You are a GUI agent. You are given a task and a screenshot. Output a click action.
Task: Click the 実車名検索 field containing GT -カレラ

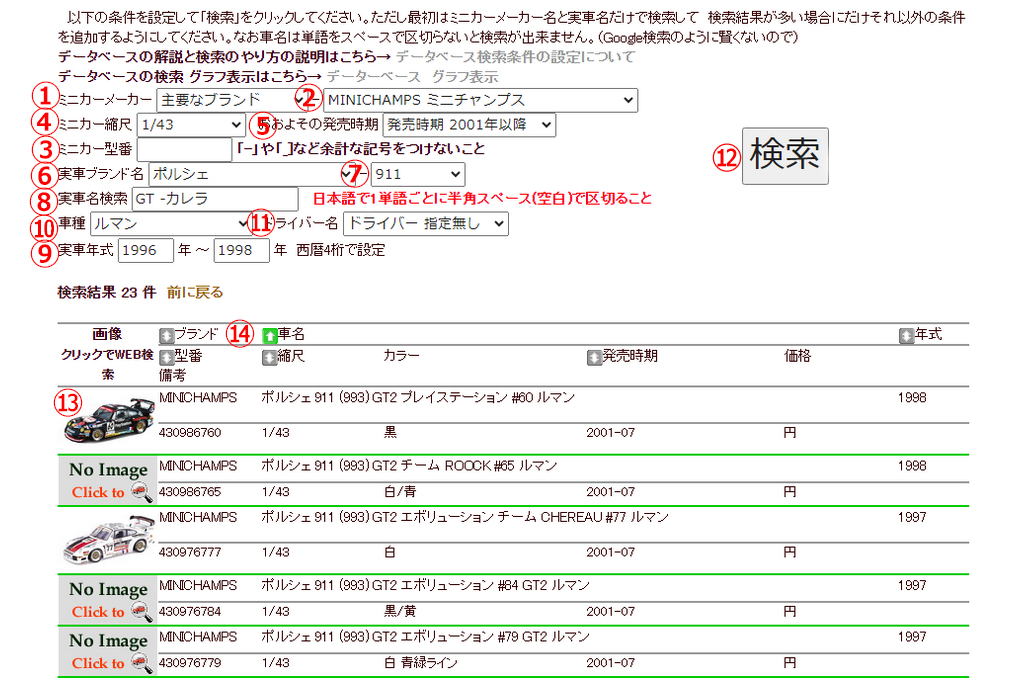tap(215, 199)
